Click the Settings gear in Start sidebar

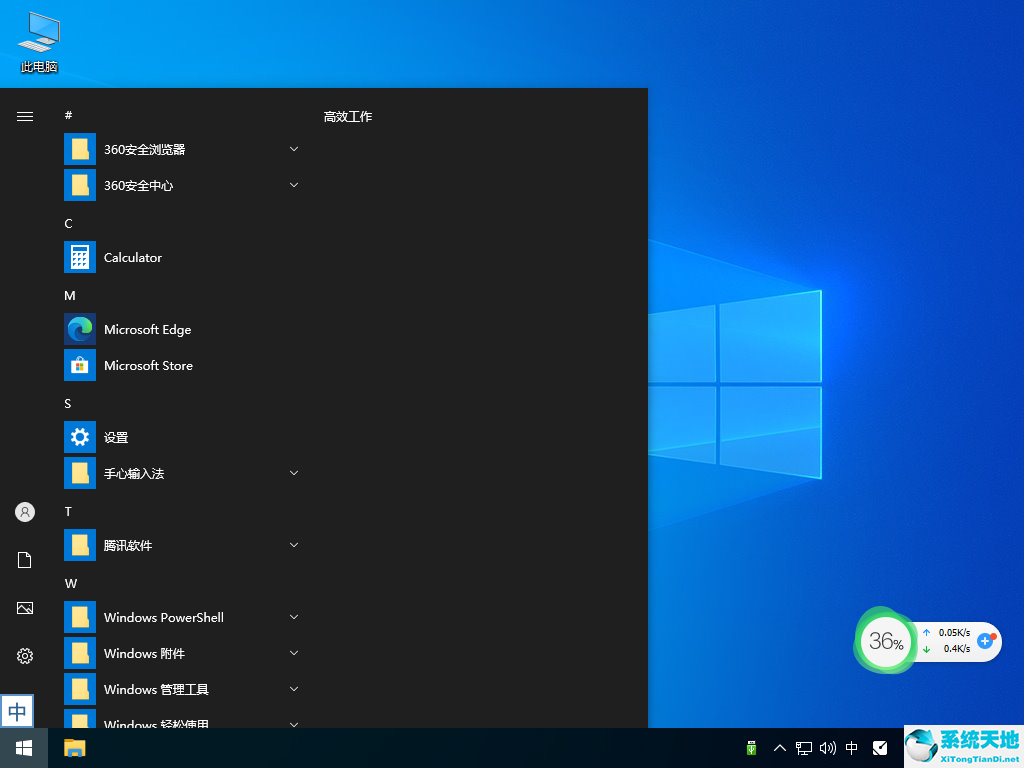[25, 656]
